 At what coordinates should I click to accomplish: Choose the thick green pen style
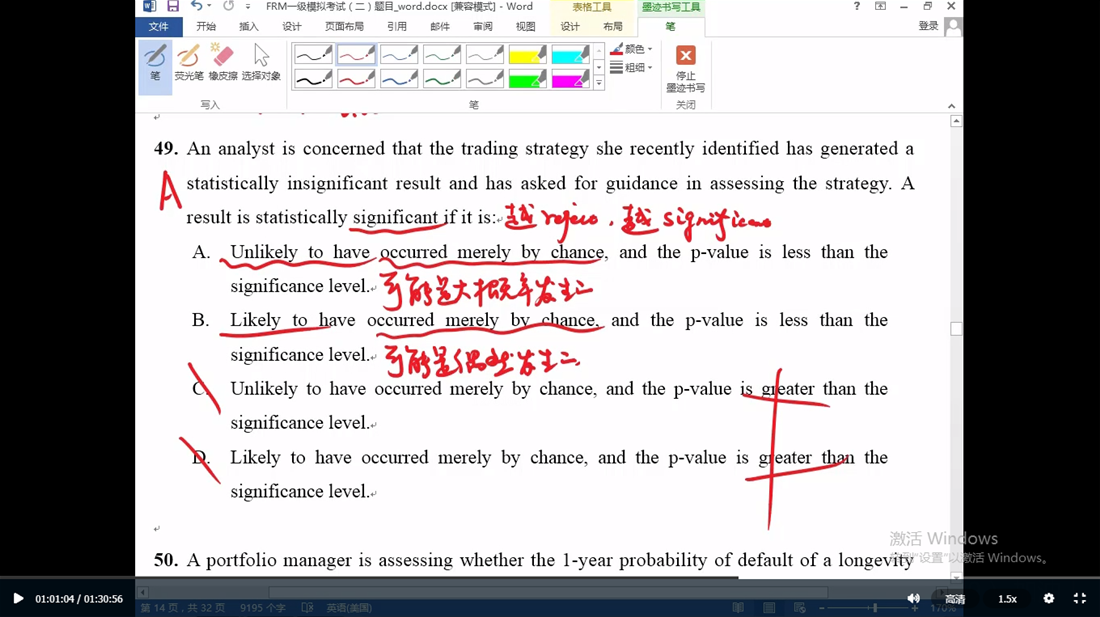pyautogui.click(x=441, y=79)
